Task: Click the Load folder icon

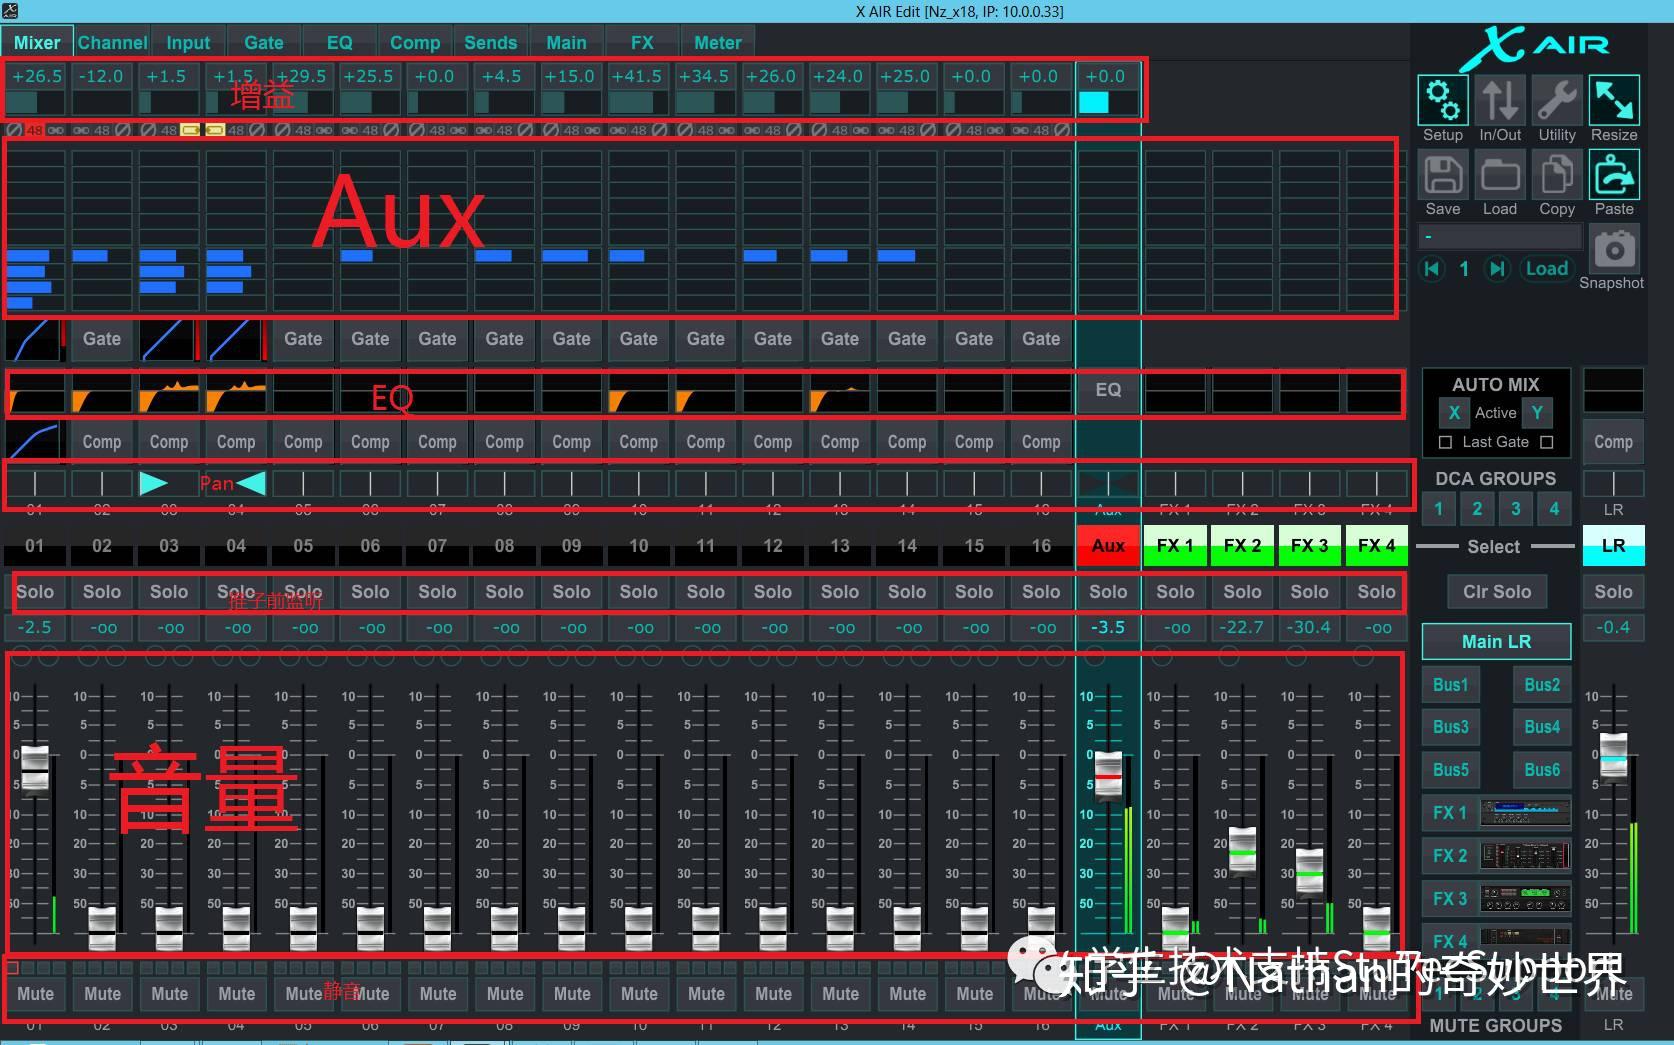Action: click(1500, 175)
